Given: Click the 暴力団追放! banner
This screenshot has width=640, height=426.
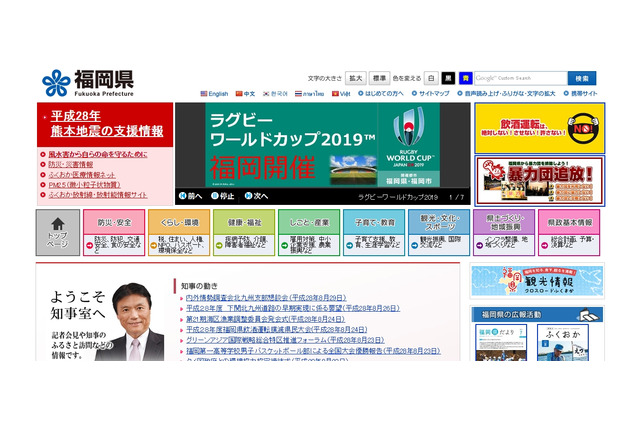Looking at the screenshot, I should tap(540, 181).
